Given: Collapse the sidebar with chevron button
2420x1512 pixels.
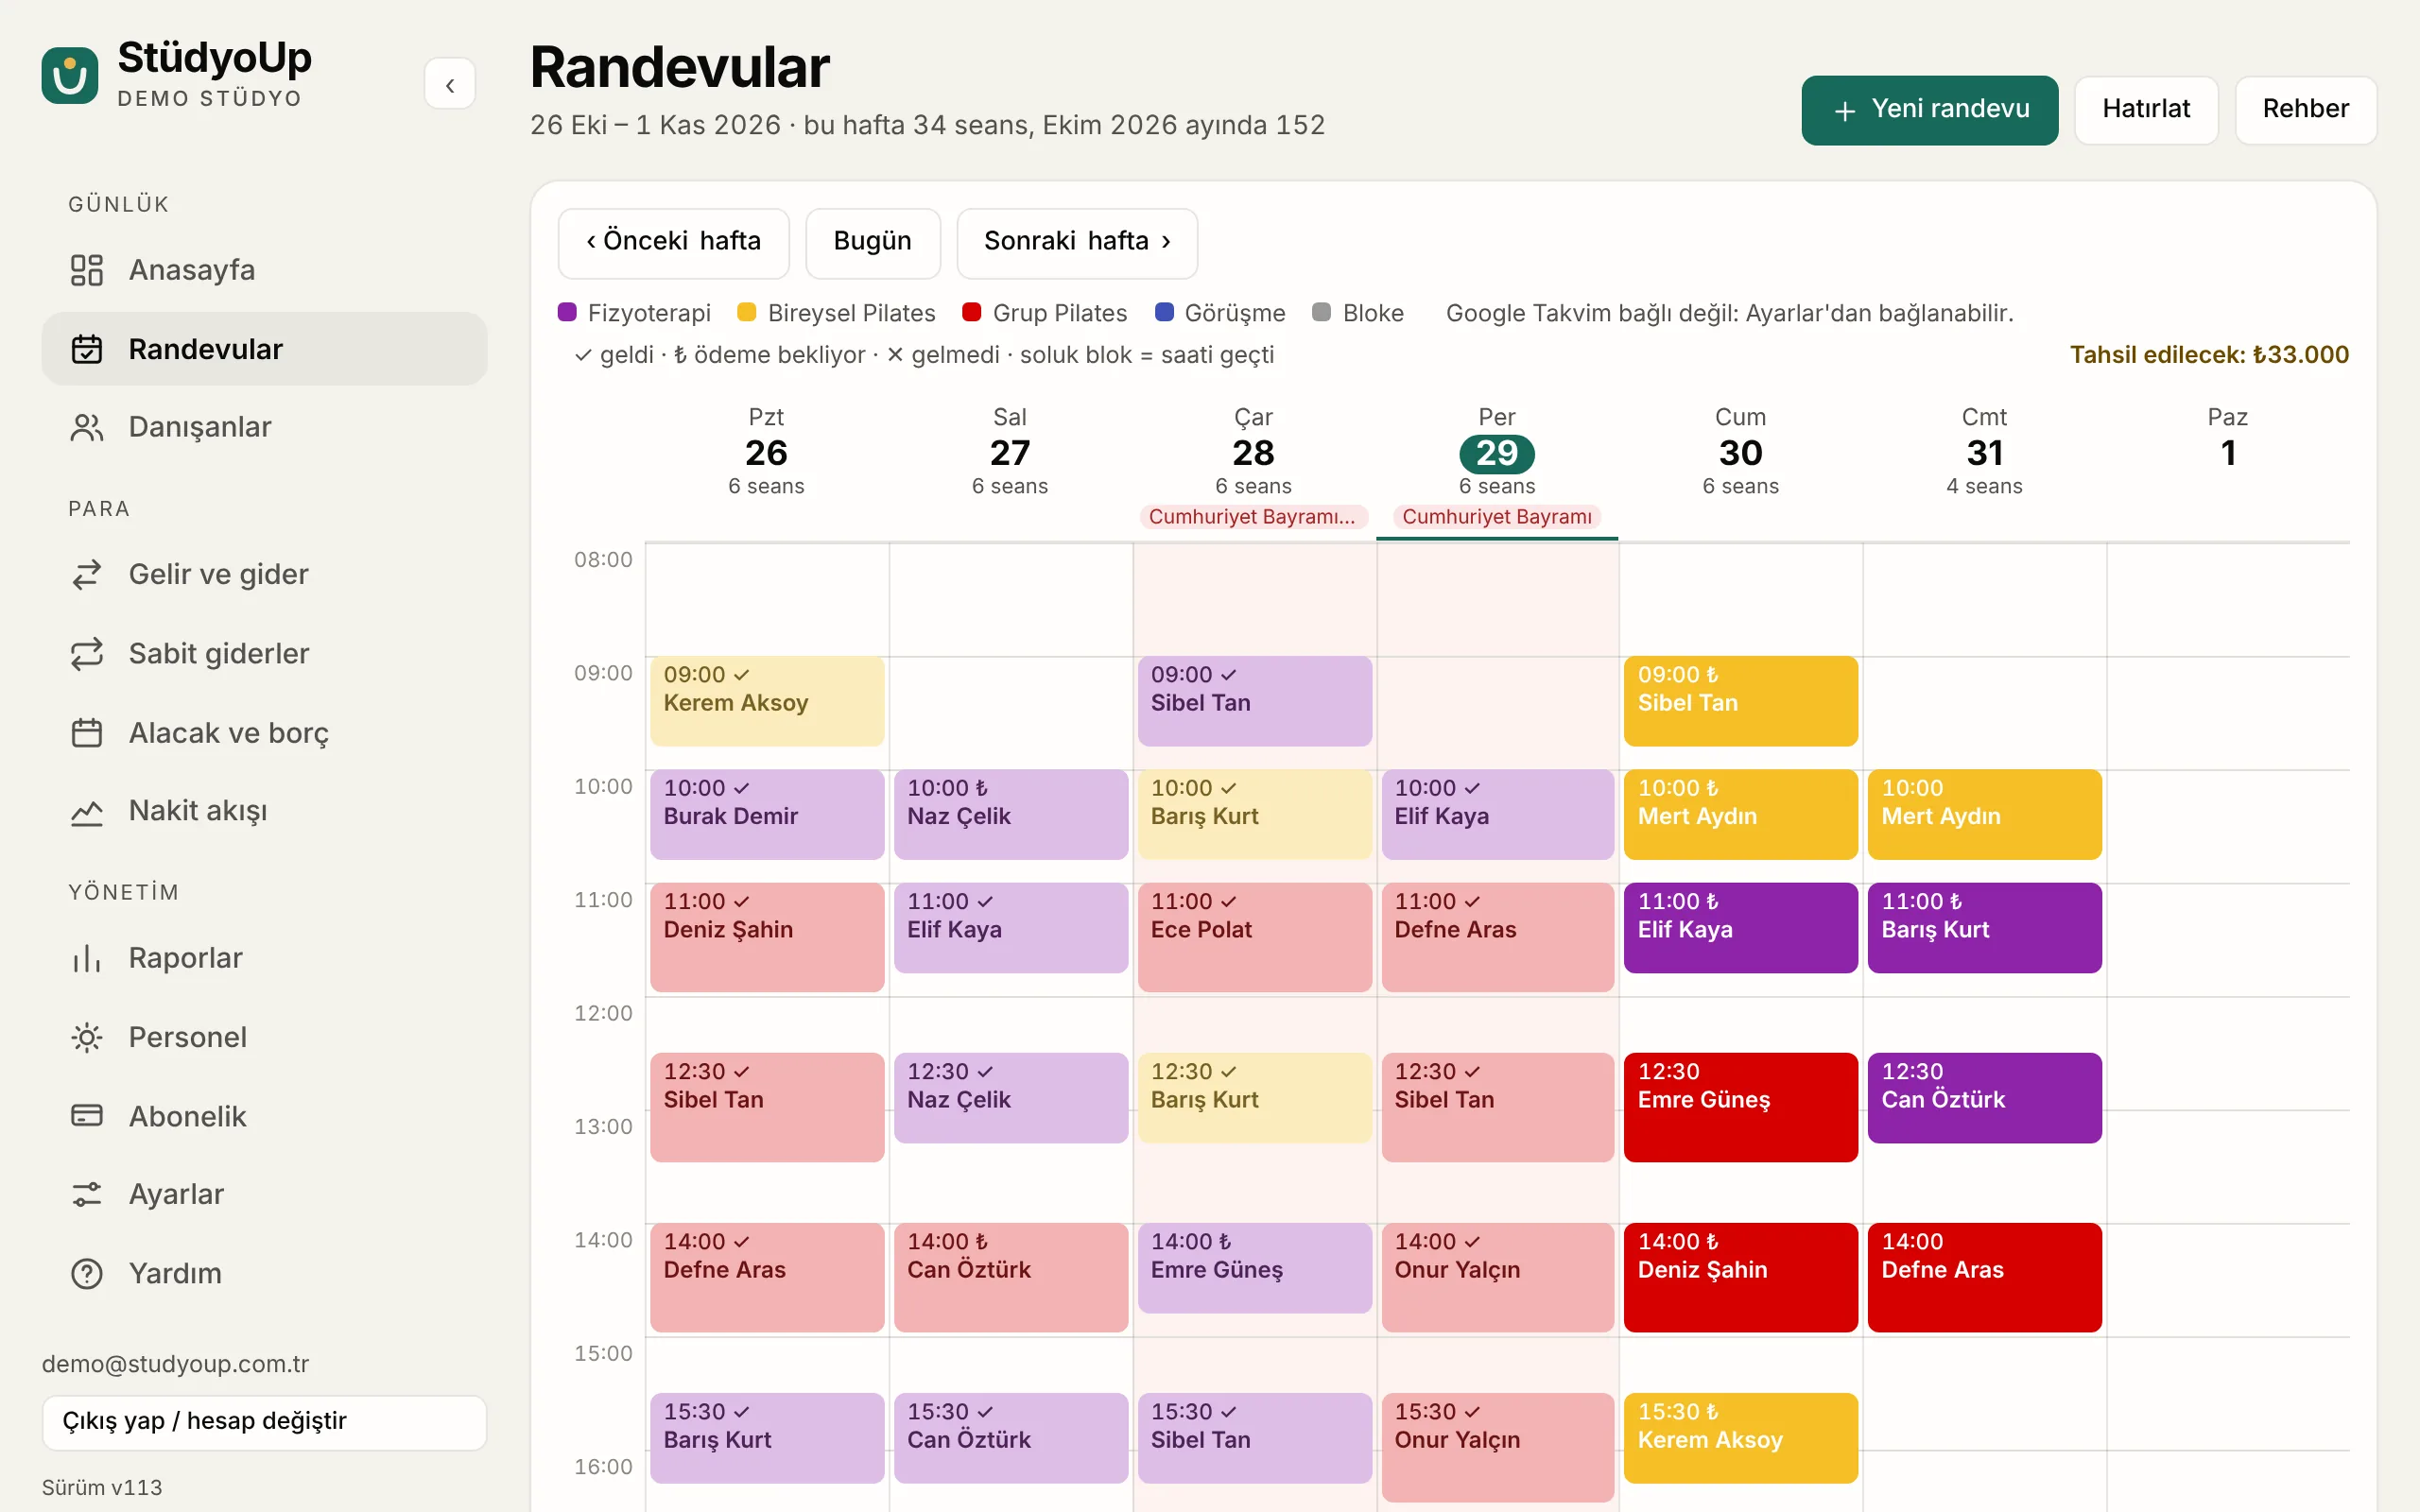Looking at the screenshot, I should [450, 85].
